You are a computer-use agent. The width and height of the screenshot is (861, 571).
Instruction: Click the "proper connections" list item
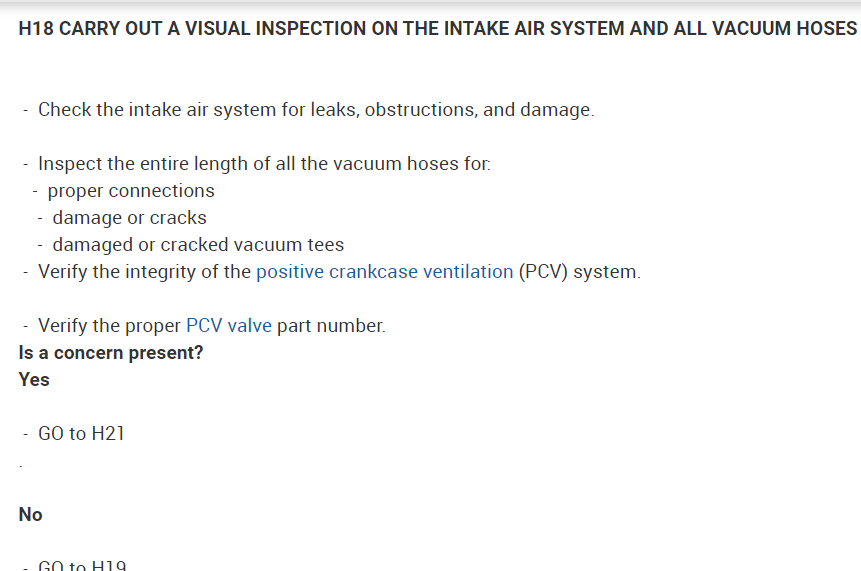coord(131,191)
